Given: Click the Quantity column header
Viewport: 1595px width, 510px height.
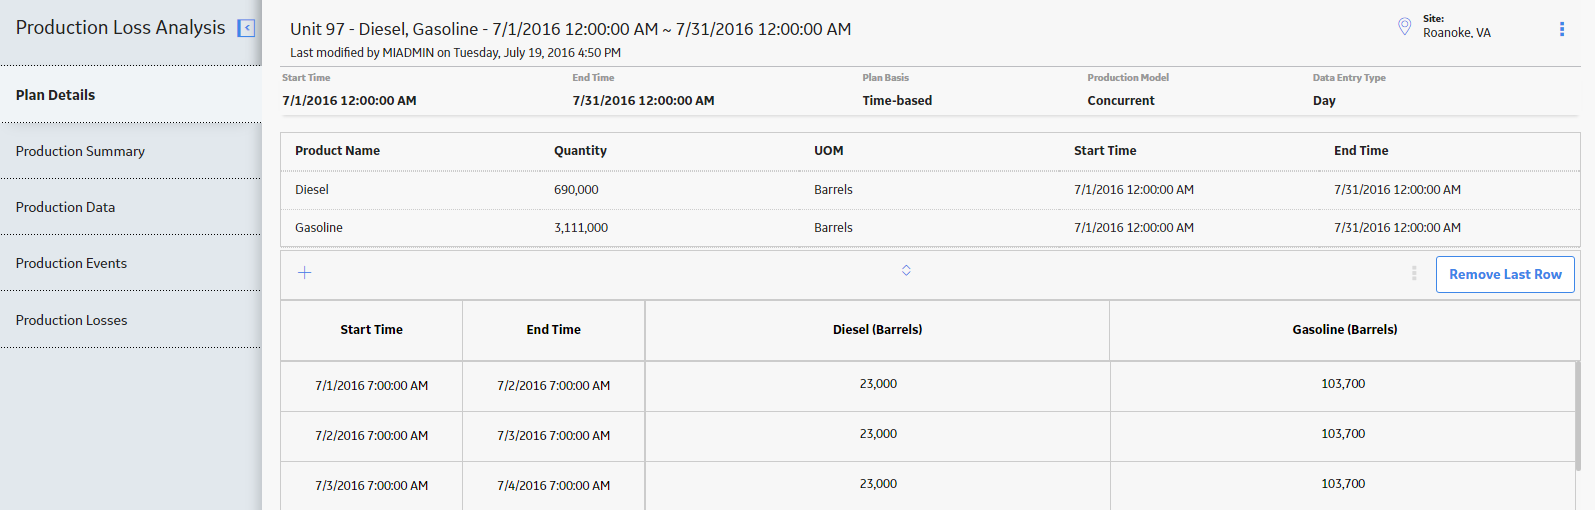Looking at the screenshot, I should [580, 150].
